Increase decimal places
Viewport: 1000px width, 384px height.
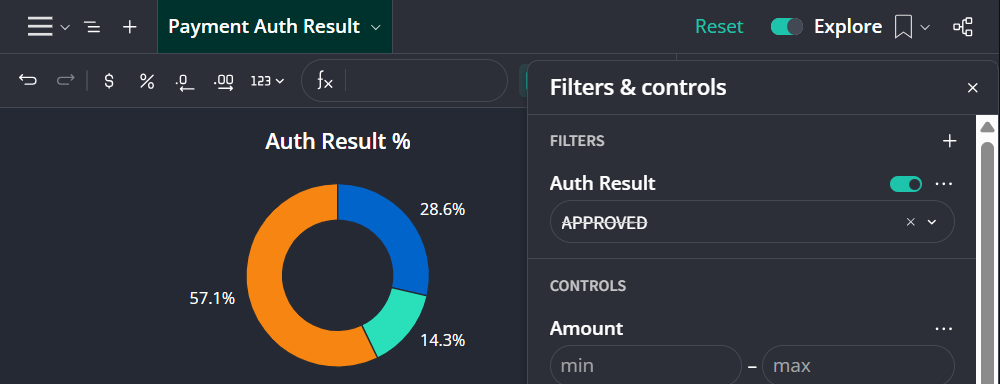[x=223, y=82]
